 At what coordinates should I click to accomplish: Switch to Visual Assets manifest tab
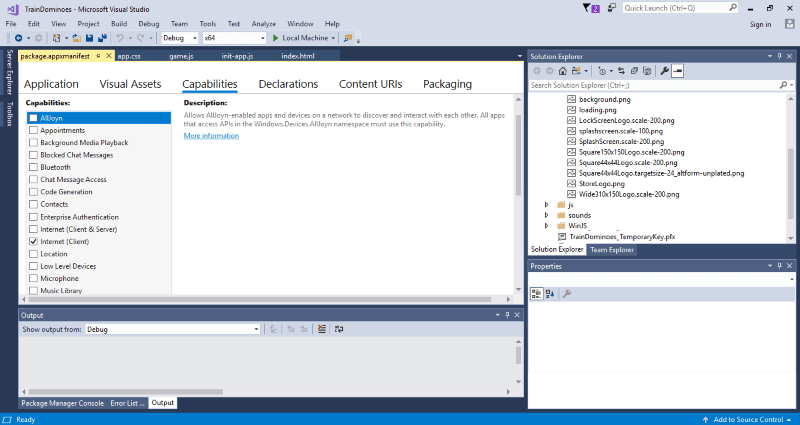click(x=130, y=84)
